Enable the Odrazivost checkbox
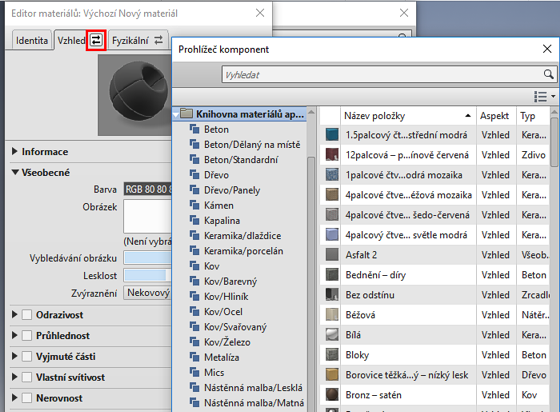Screen dimensions: 560x412 click(x=27, y=315)
